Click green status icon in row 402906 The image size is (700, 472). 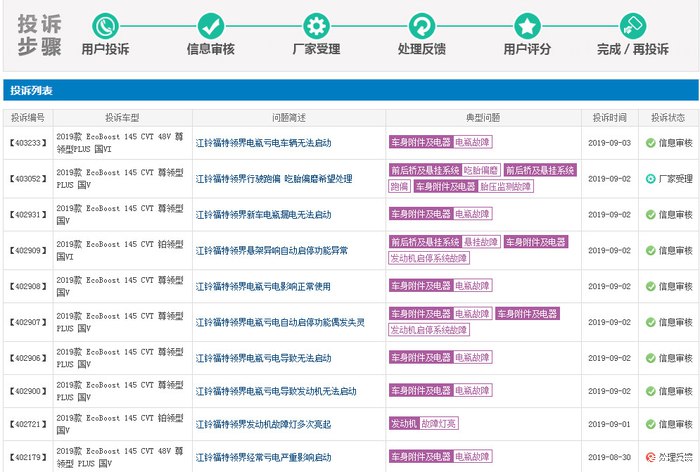[x=650, y=358]
